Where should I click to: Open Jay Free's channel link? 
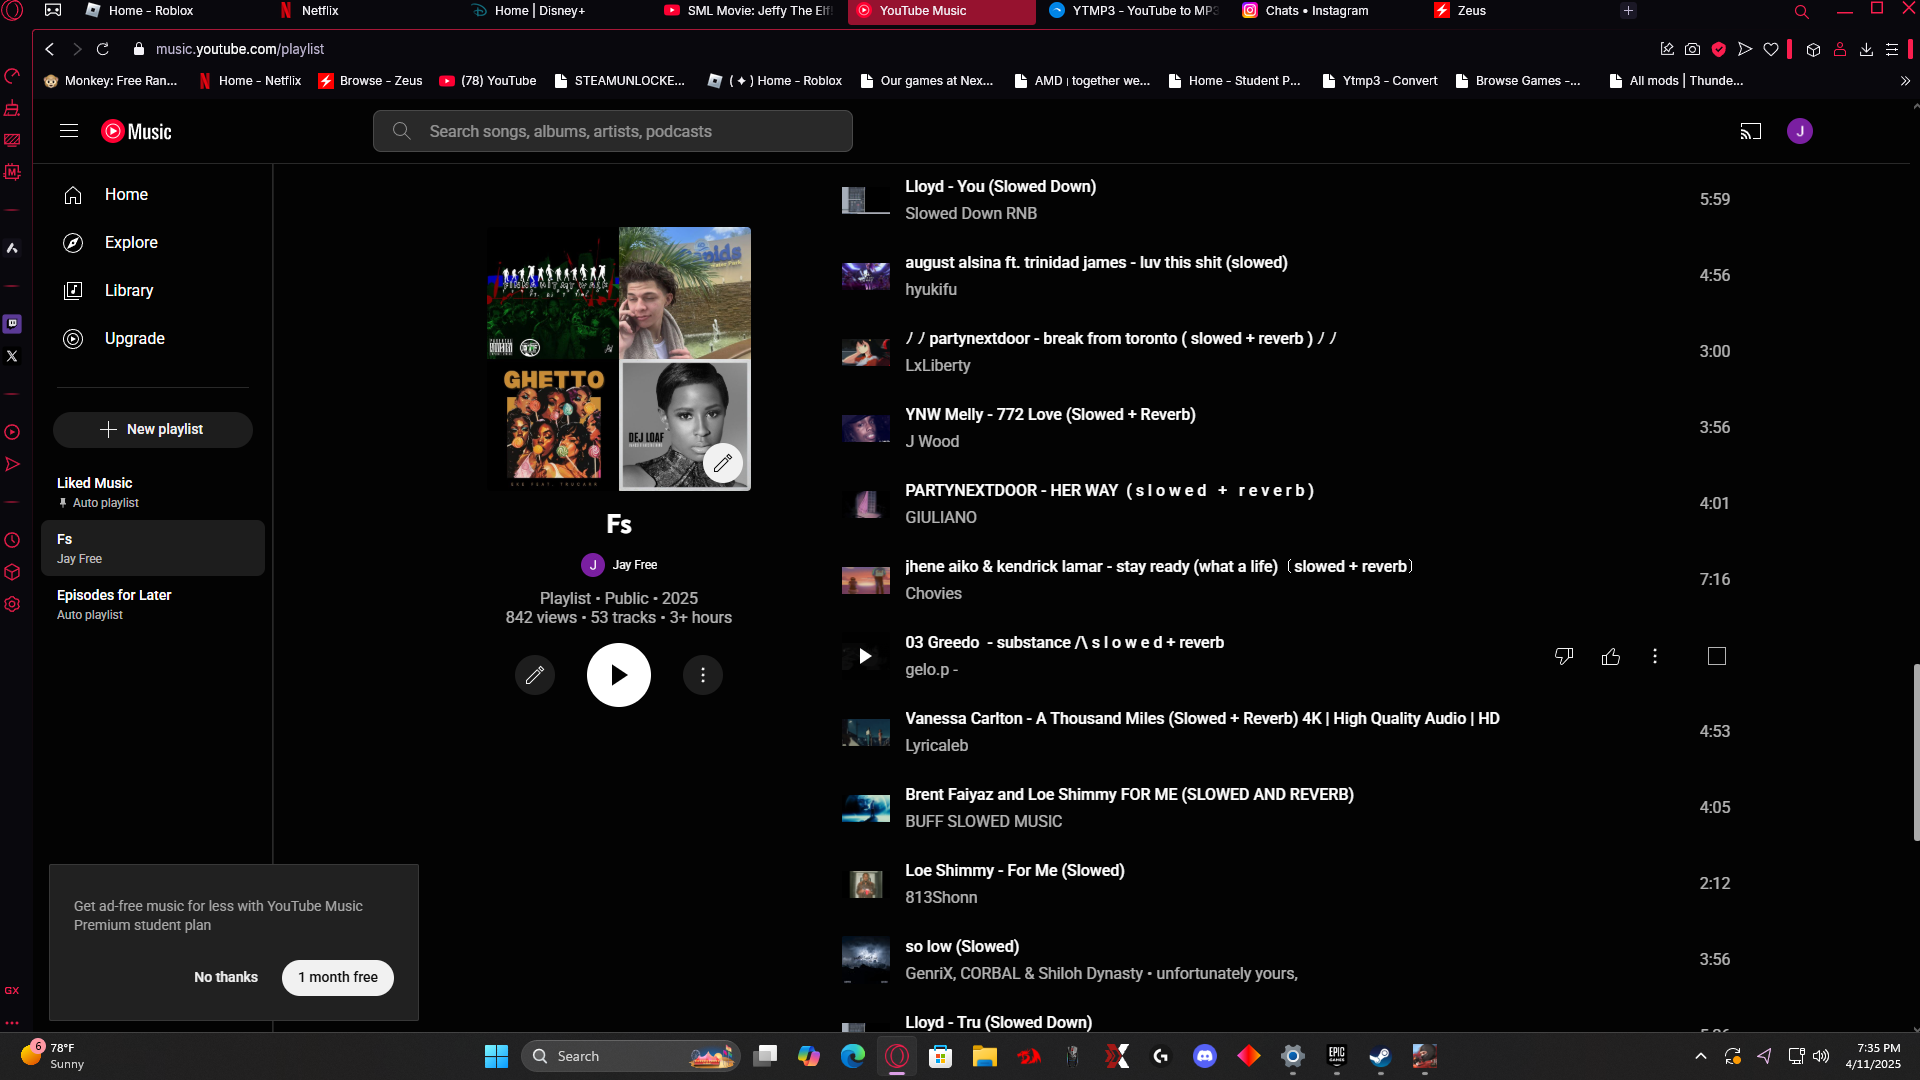pyautogui.click(x=635, y=565)
